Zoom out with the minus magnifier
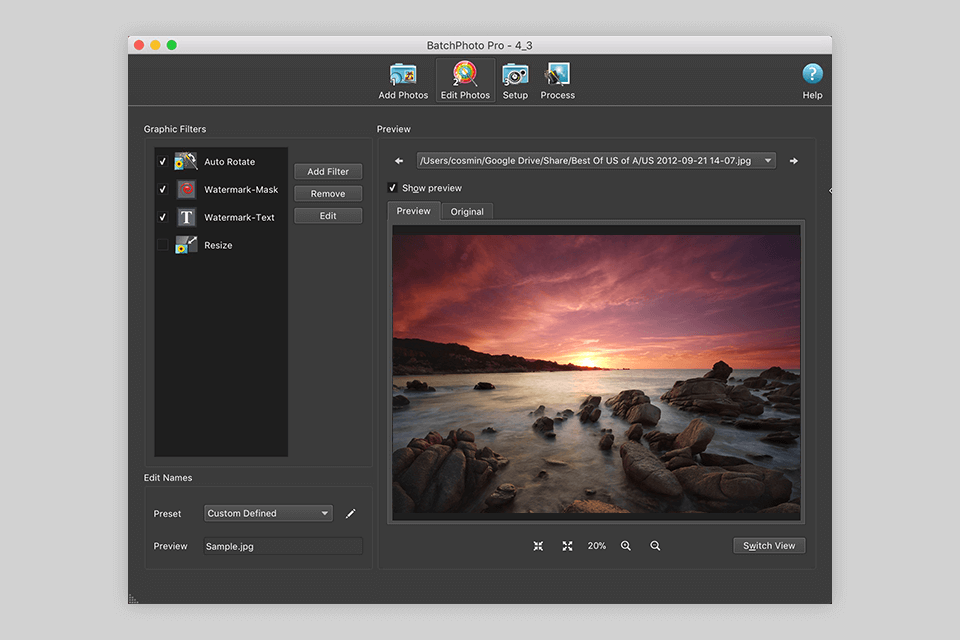The width and height of the screenshot is (960, 640). coord(655,546)
